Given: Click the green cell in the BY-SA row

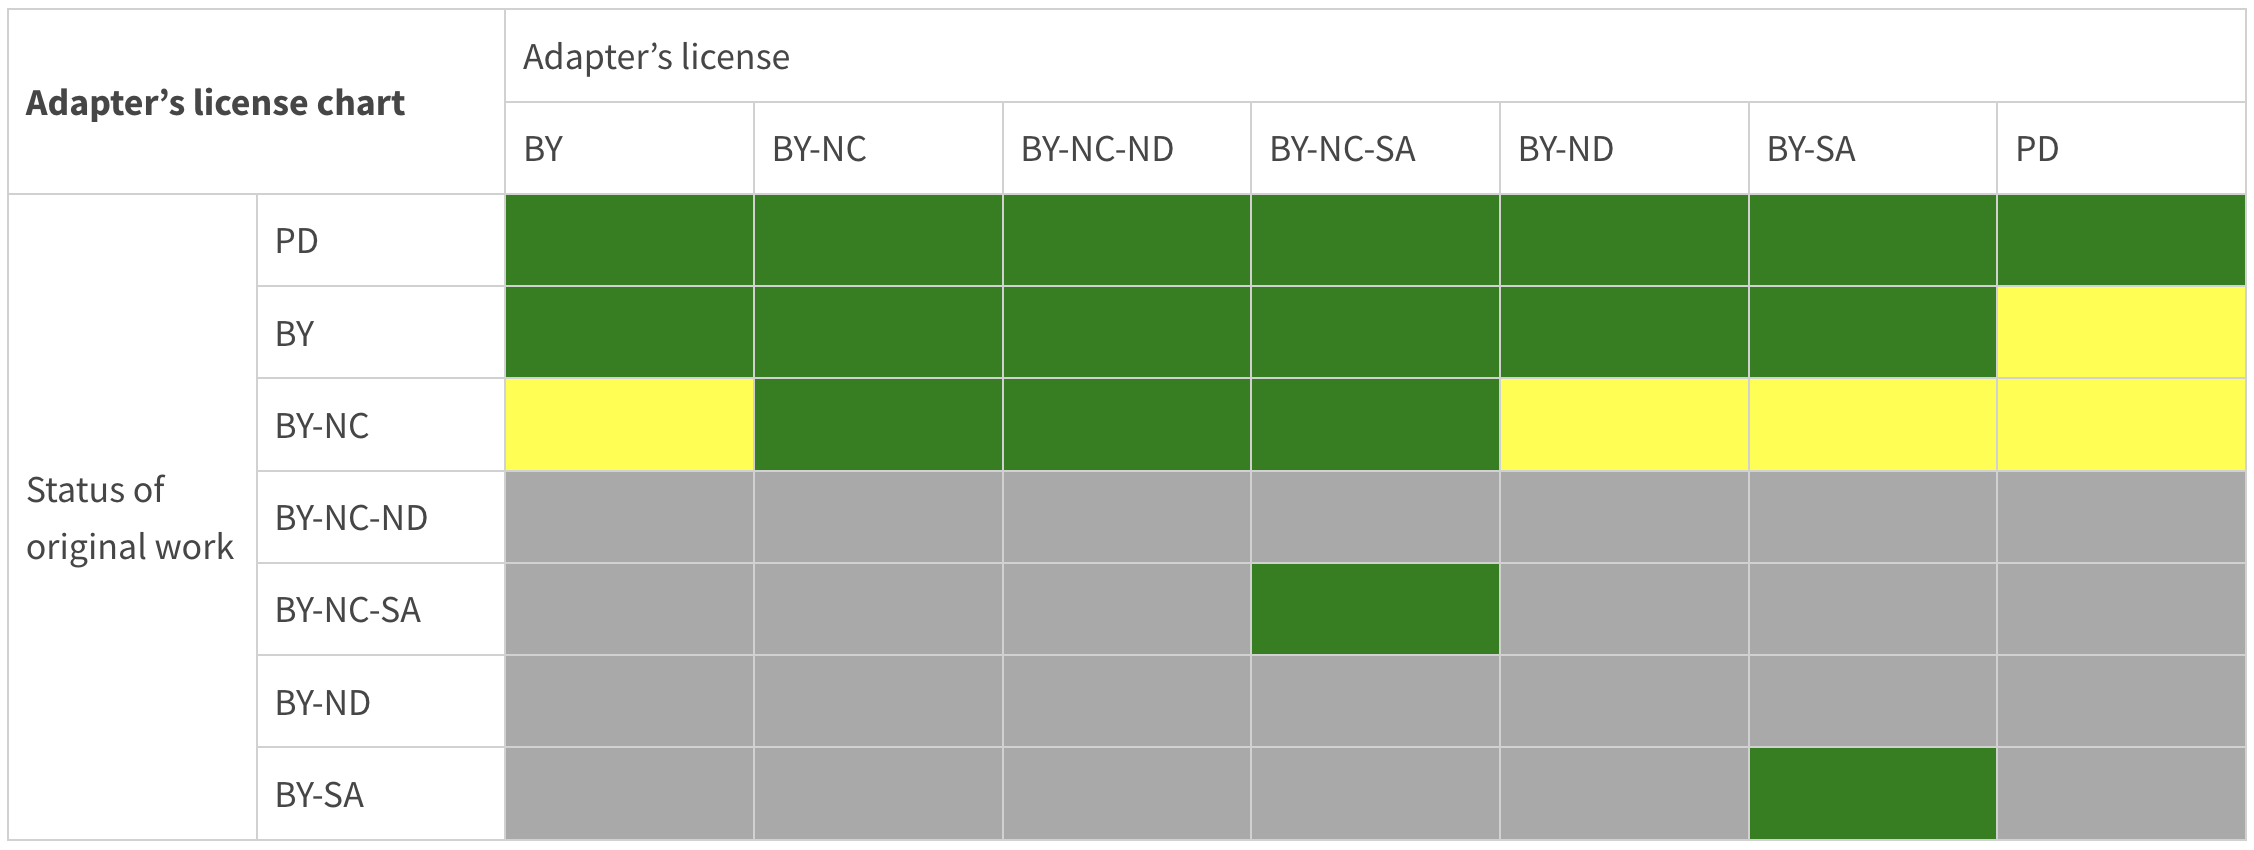Looking at the screenshot, I should [x=1872, y=794].
